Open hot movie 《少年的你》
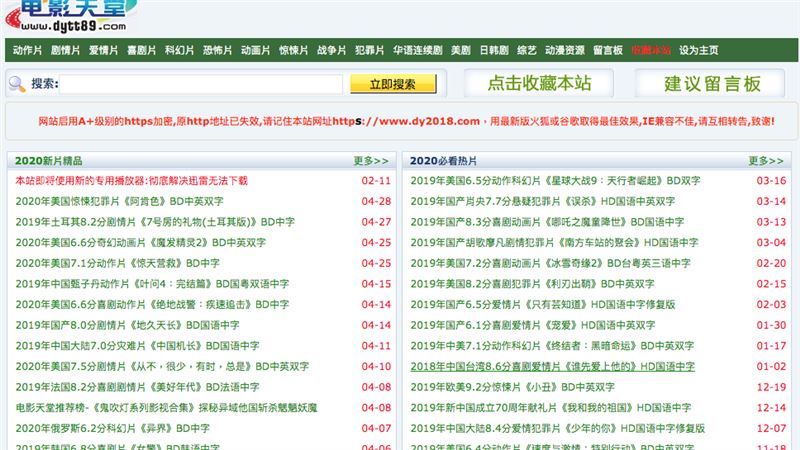This screenshot has height=450, width=800. coord(557,429)
